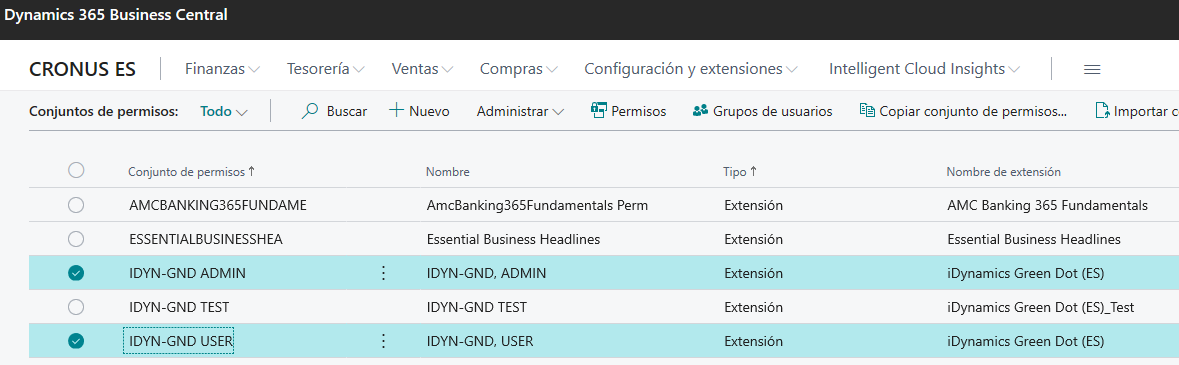1179x365 pixels.
Task: Click iDynamics Green Dot (ES)_Test extension cell
Action: (1041, 307)
